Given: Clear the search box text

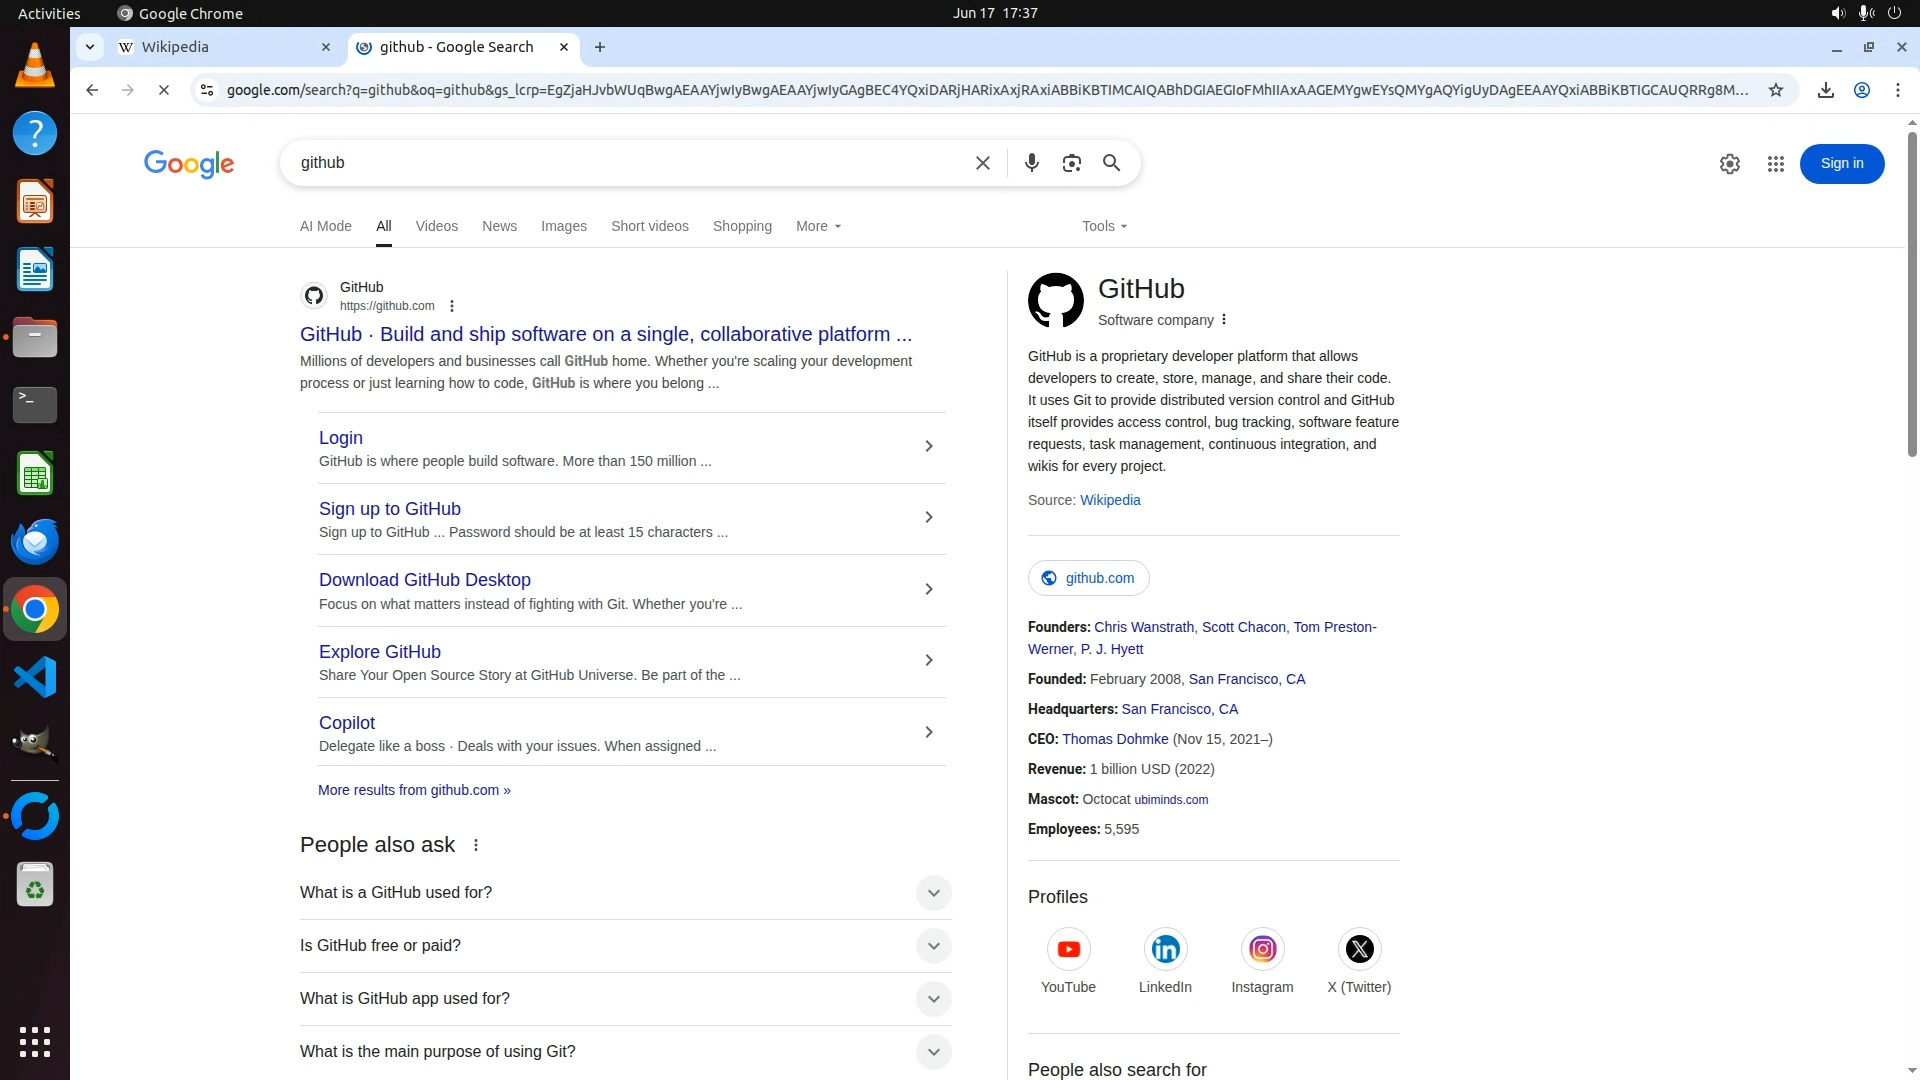Looking at the screenshot, I should click(x=982, y=163).
